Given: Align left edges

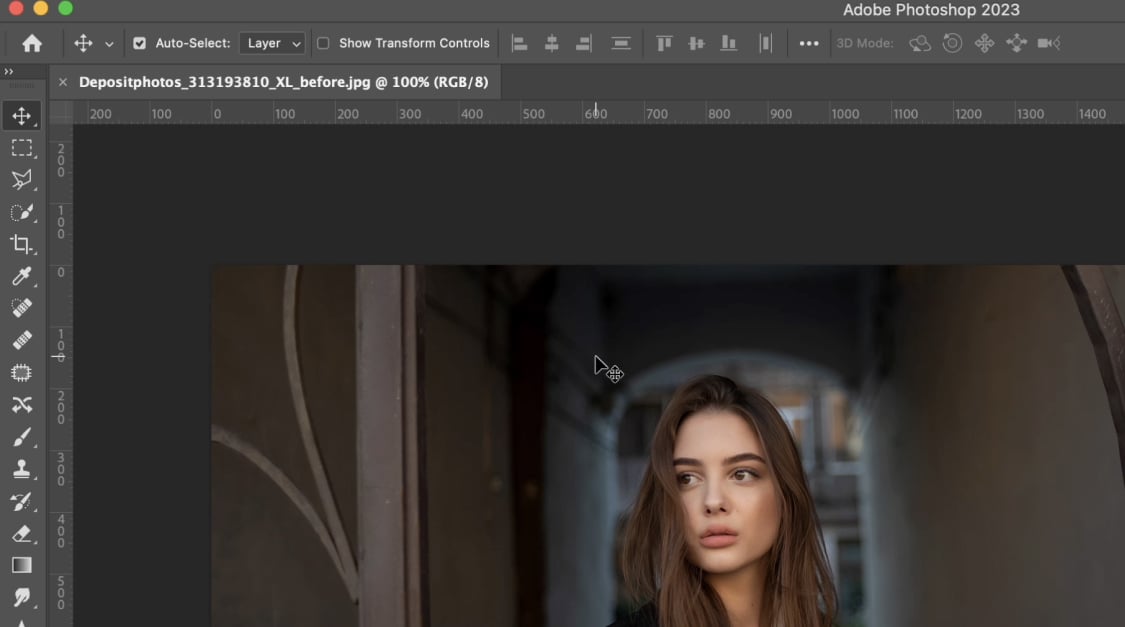Looking at the screenshot, I should (x=519, y=43).
